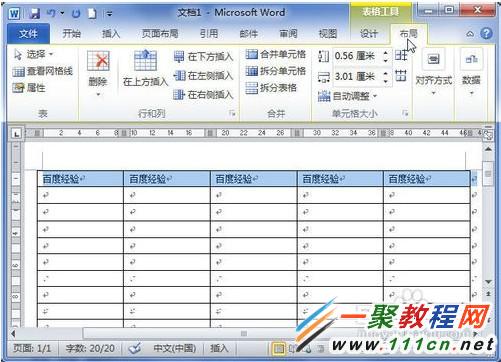Expand the 自动调整 AutoFit dropdown
The image size is (501, 362).
coord(347,96)
